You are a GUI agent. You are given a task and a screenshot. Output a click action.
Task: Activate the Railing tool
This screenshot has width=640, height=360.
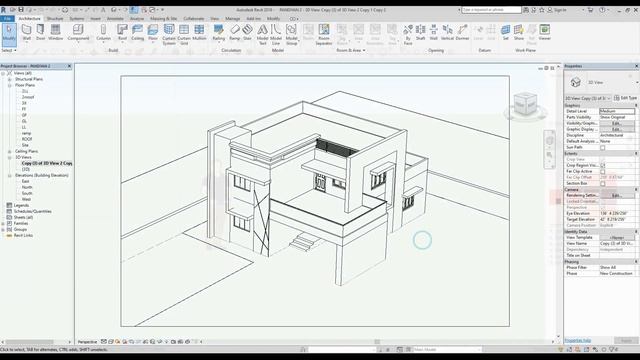click(x=218, y=32)
